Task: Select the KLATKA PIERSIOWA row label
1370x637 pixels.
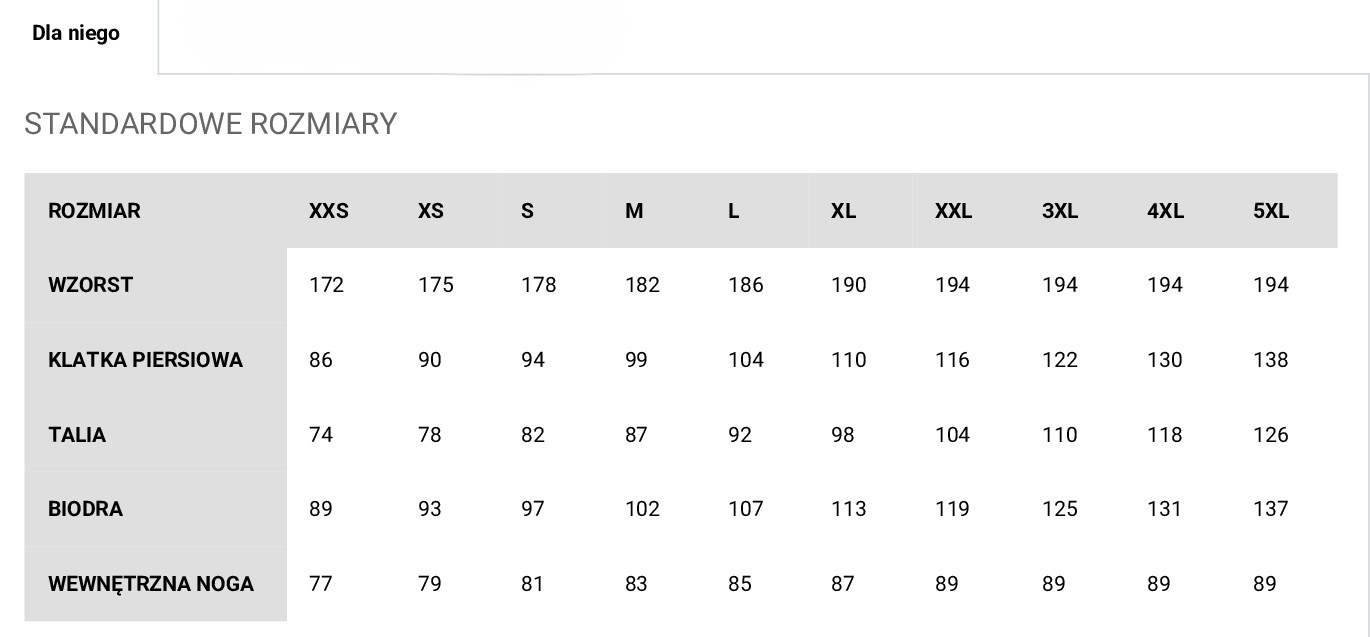Action: coord(145,360)
